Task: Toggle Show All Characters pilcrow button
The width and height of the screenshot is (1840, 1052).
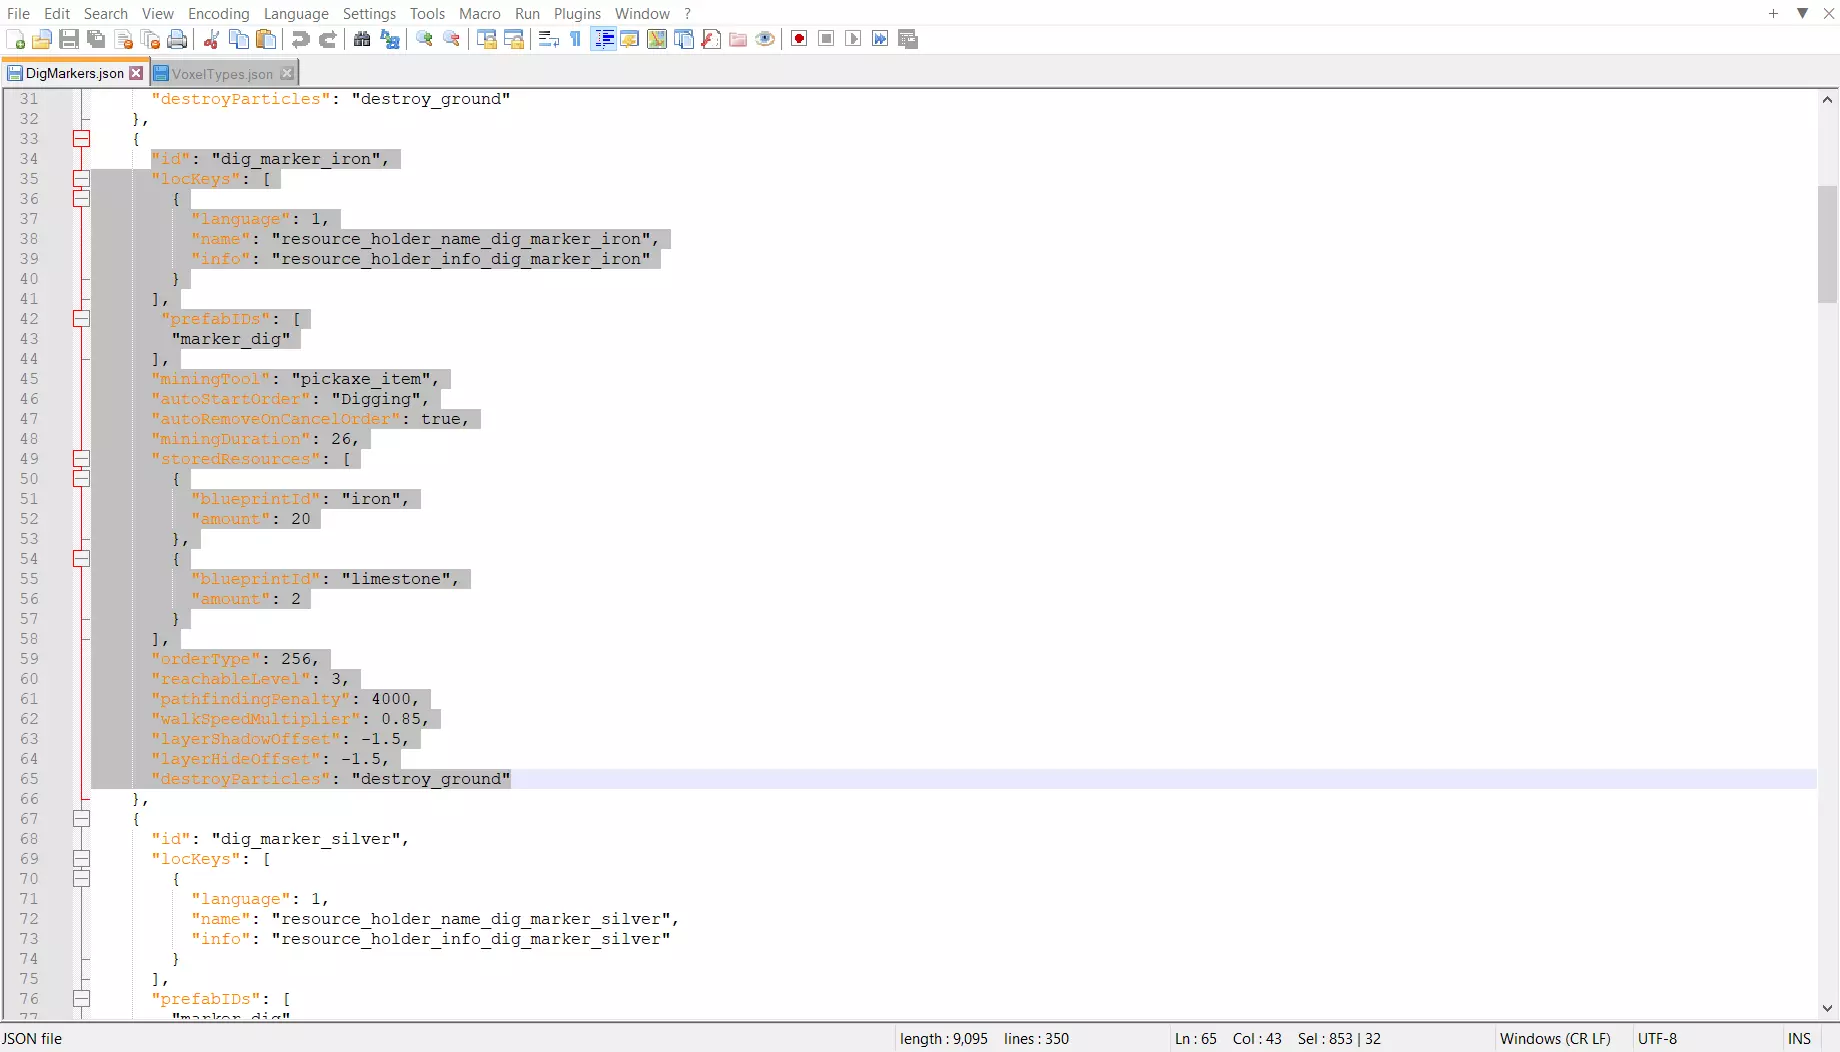Action: coord(576,39)
